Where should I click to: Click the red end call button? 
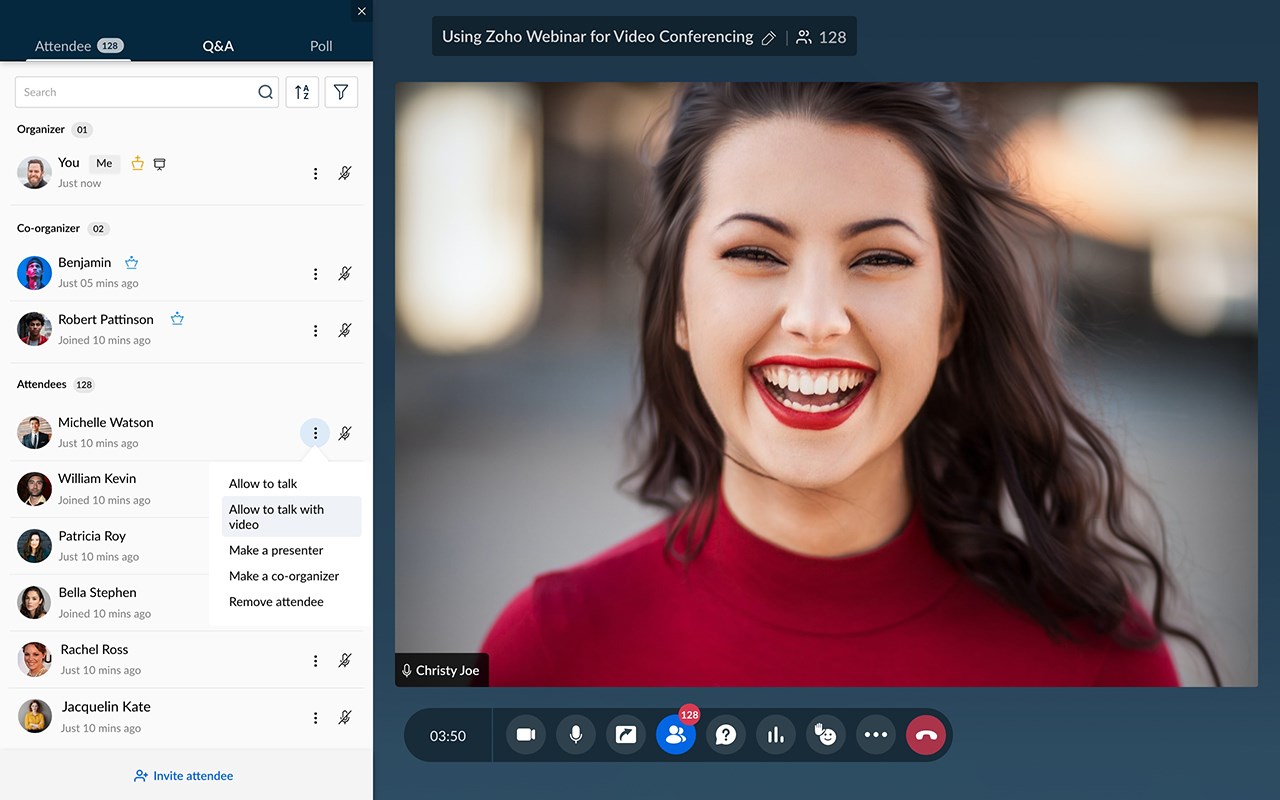pyautogui.click(x=926, y=735)
